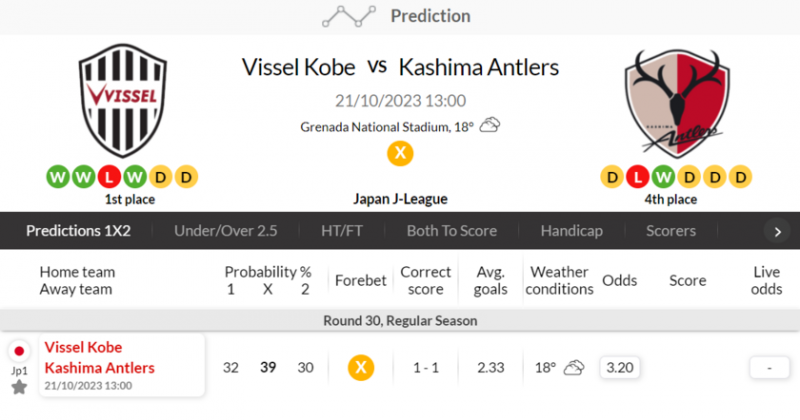800x420 pixels.
Task: Open the Both To Score tab
Action: (451, 230)
